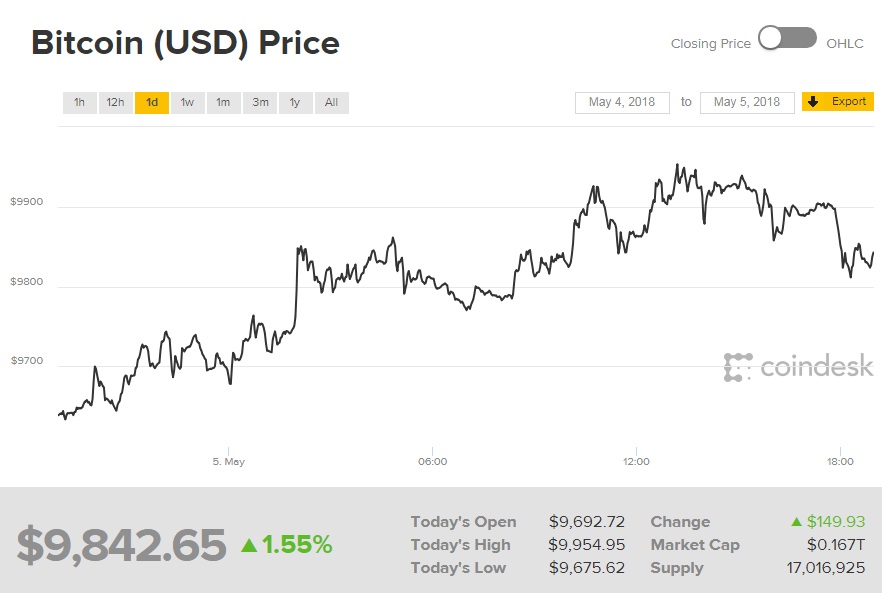The width and height of the screenshot is (882, 593).
Task: Select the 1d time range
Action: [152, 102]
